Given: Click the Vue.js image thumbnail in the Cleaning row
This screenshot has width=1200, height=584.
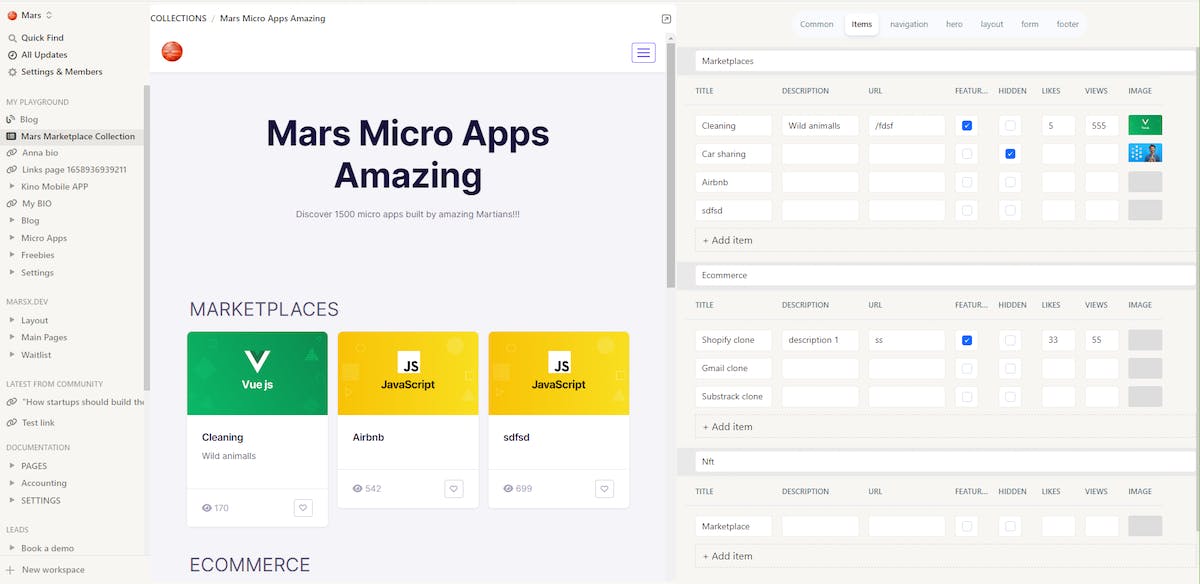Looking at the screenshot, I should click(x=1144, y=124).
